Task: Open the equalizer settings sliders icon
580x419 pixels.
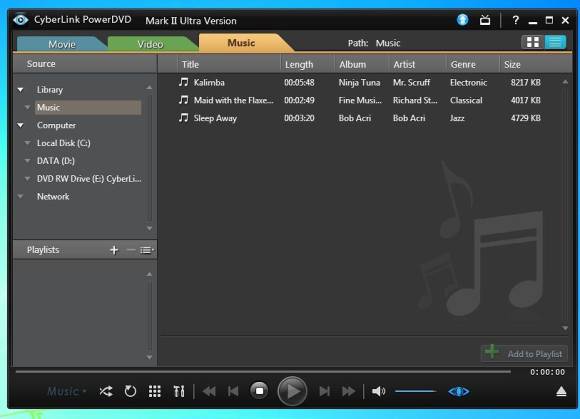Action: (x=179, y=391)
